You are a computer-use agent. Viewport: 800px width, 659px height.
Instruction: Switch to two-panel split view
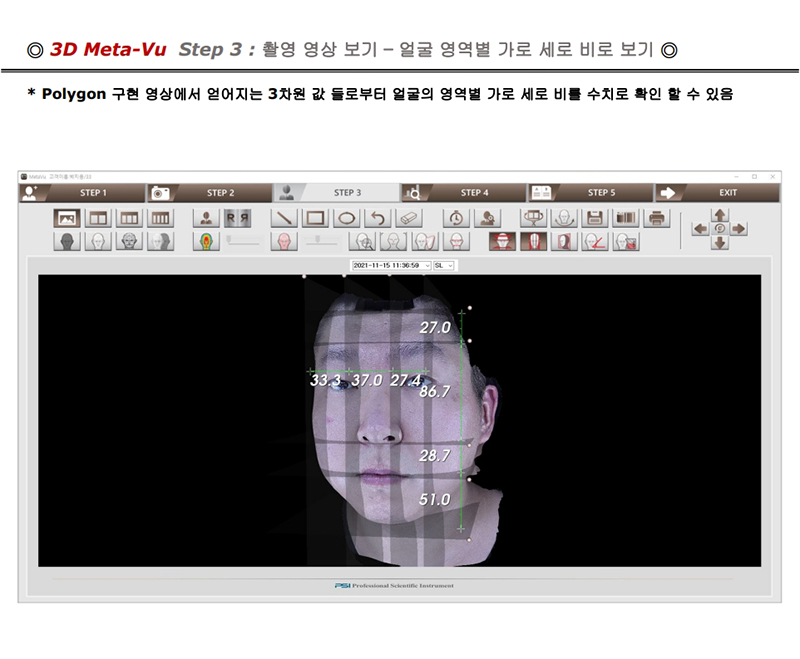click(98, 217)
